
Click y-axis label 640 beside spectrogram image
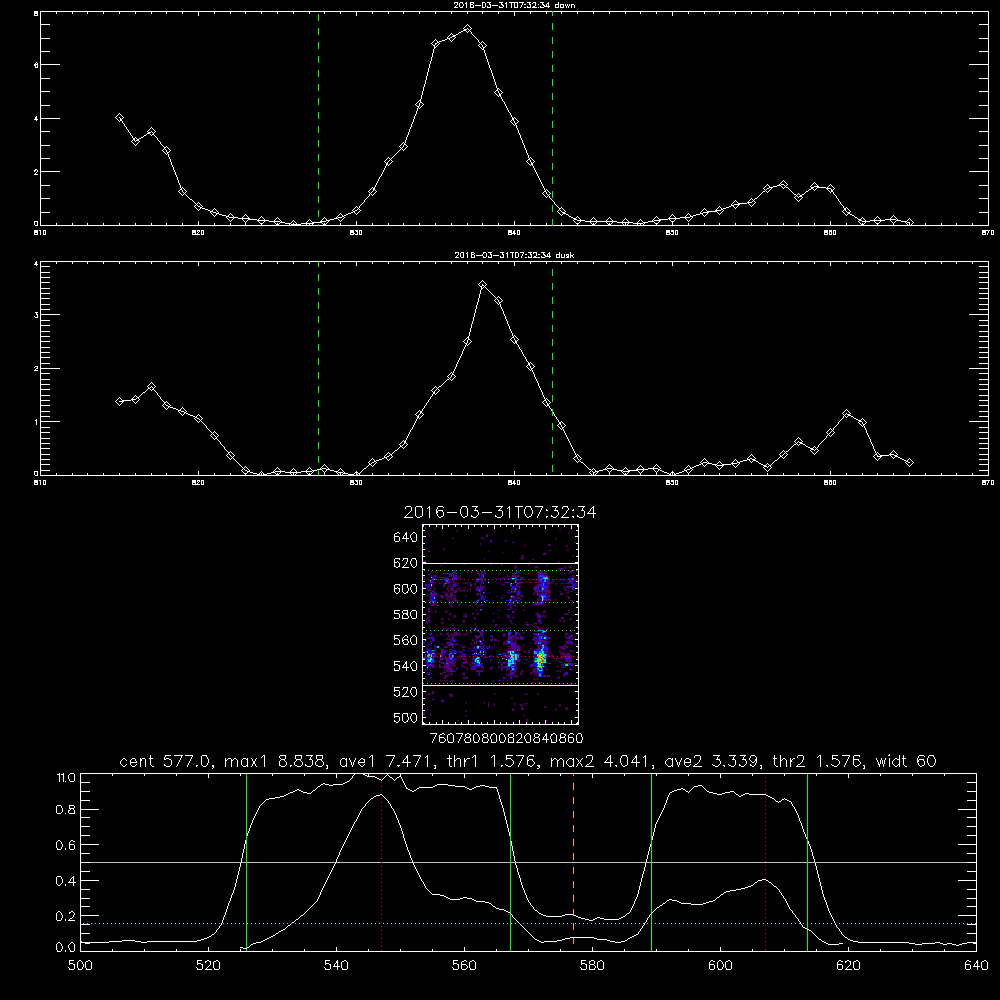406,538
